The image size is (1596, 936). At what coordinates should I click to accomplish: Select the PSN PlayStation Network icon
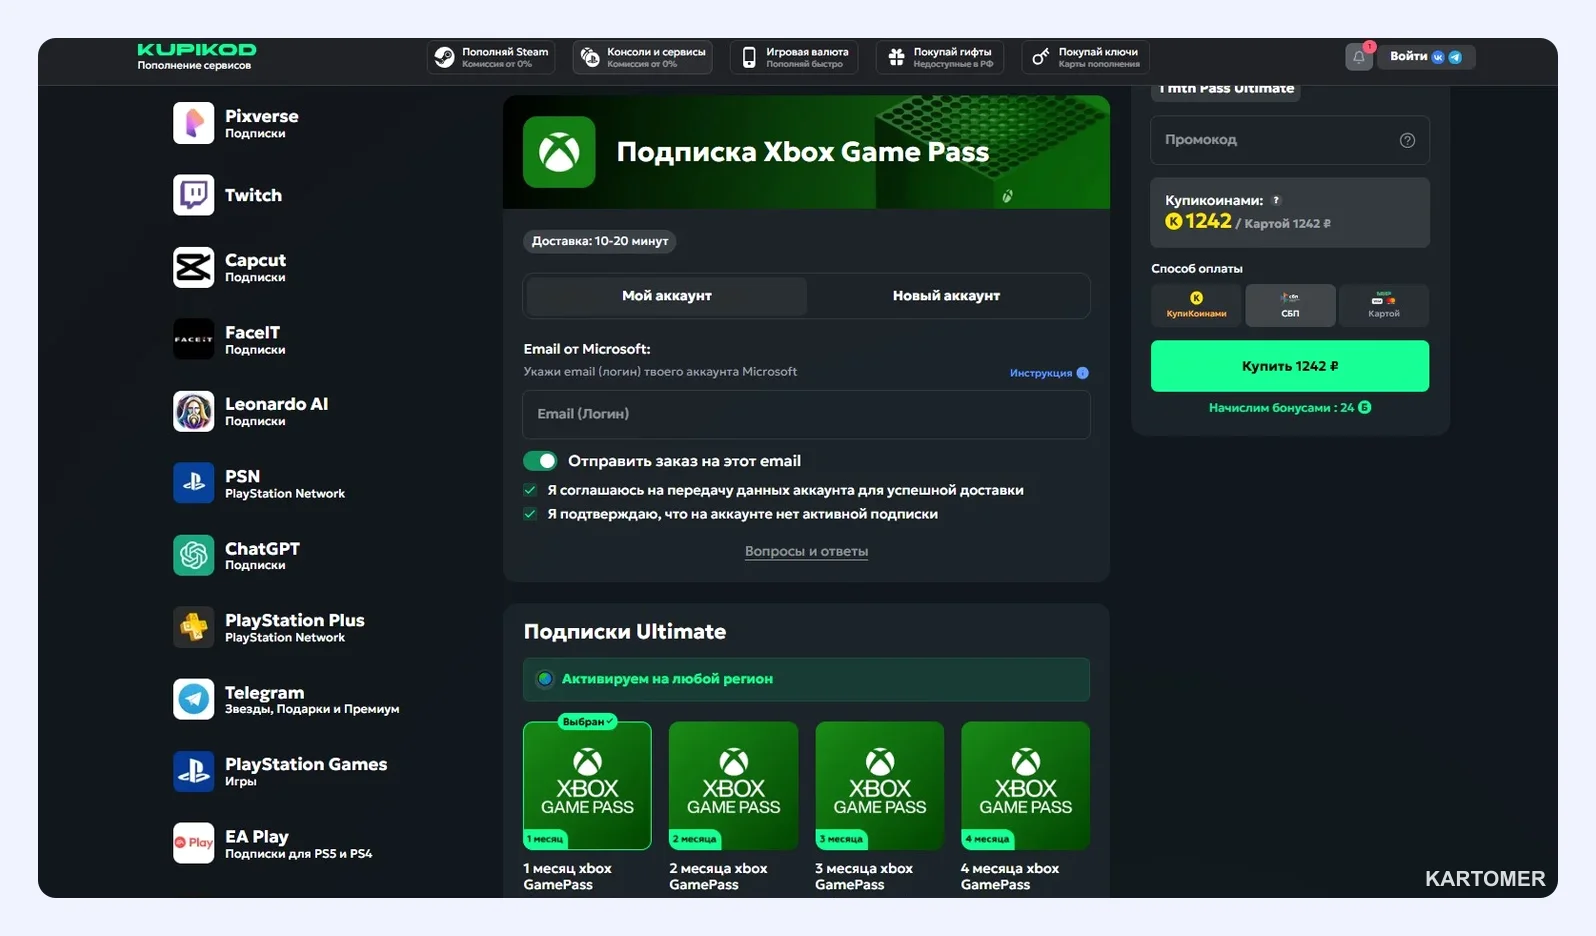(193, 483)
